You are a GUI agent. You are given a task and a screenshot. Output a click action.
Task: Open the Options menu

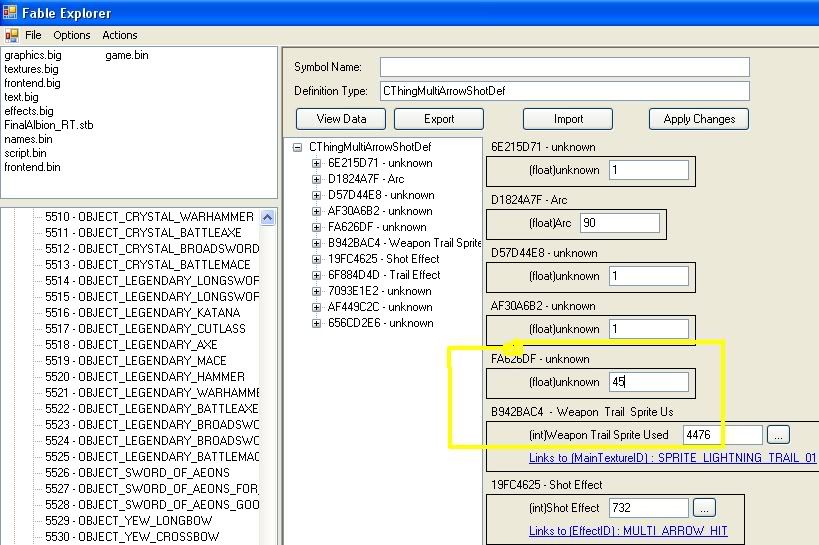[x=72, y=35]
